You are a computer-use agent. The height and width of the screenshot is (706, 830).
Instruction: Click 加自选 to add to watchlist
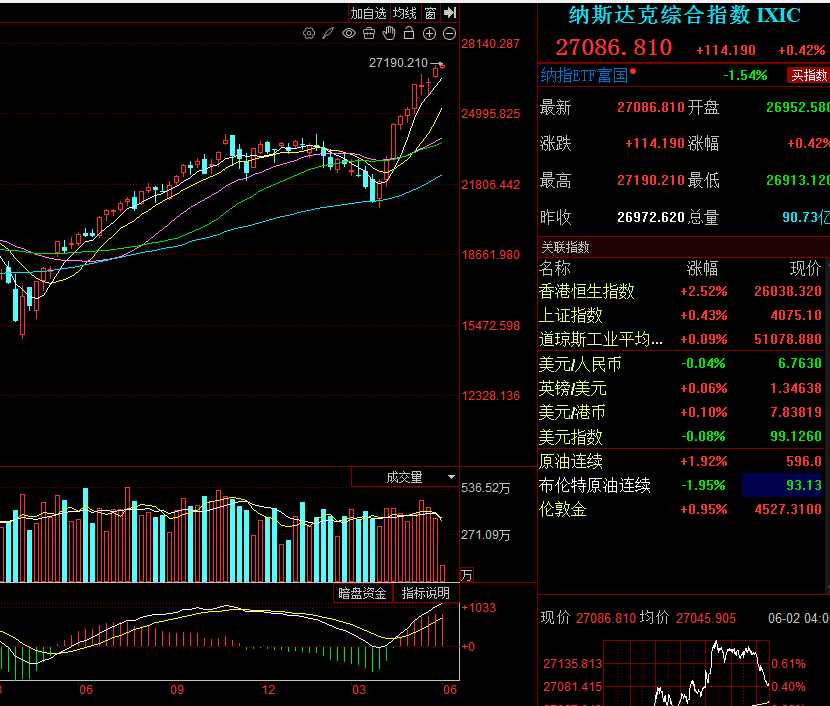click(x=368, y=13)
